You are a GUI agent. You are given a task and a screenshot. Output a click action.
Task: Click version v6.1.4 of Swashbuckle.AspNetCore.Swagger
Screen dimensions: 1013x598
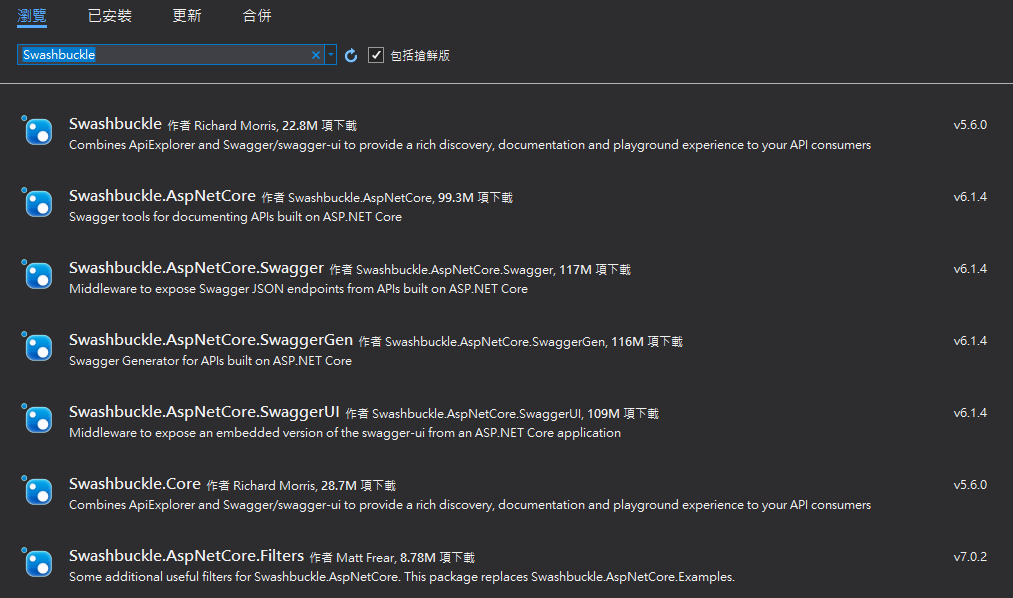click(970, 269)
